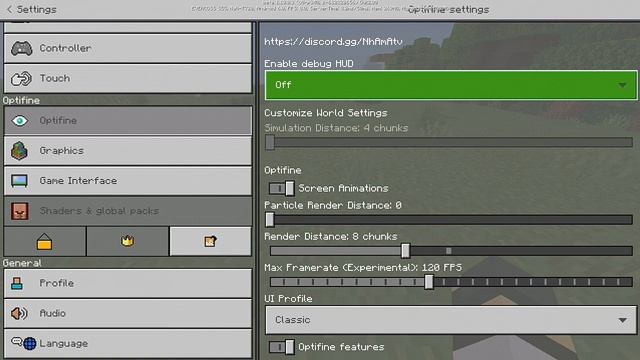Open the Enable debug HUD dropdown
Image resolution: width=640 pixels, height=360 pixels.
(451, 85)
